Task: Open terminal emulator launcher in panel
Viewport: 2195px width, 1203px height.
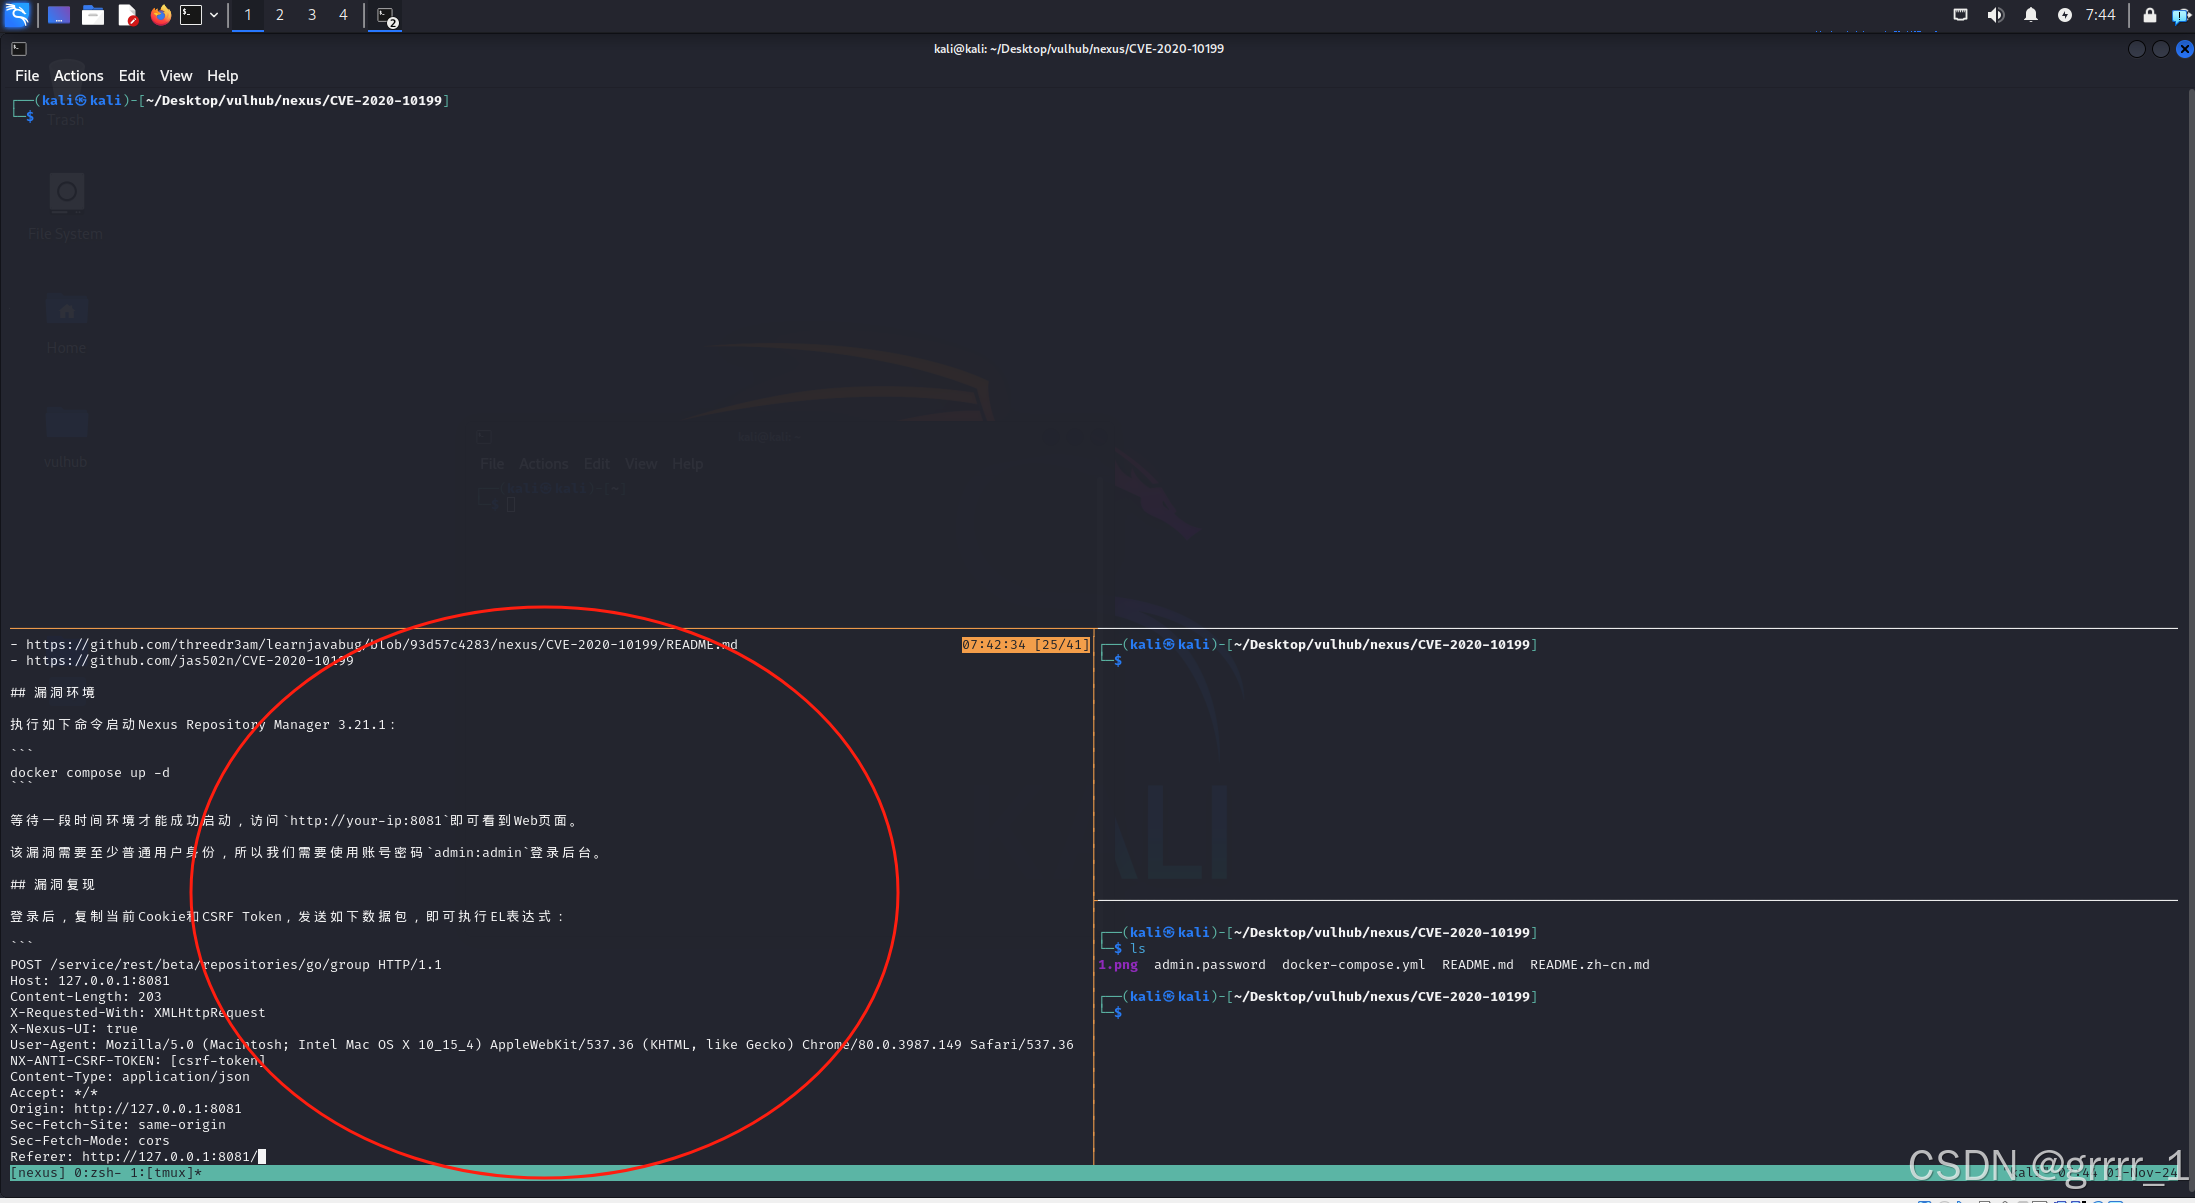Action: click(x=191, y=15)
